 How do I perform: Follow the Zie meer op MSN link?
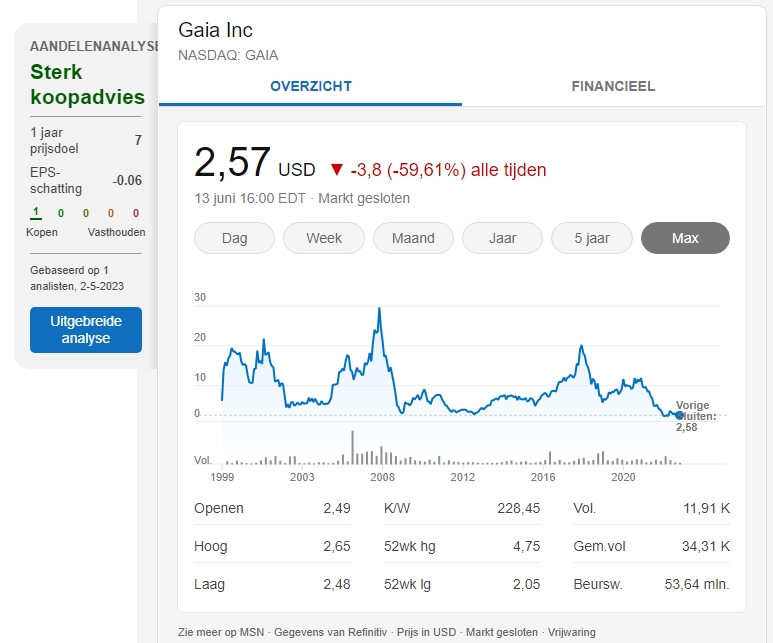click(219, 632)
